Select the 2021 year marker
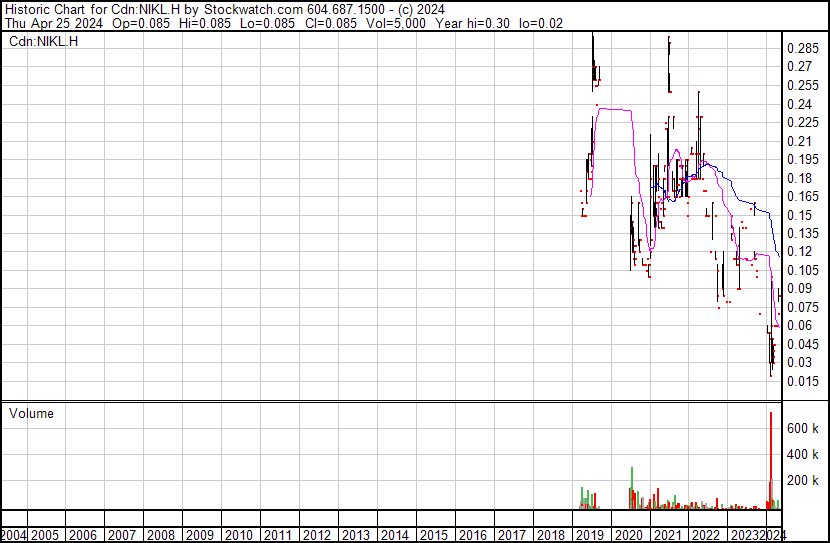The height and width of the screenshot is (543, 830). pos(668,534)
